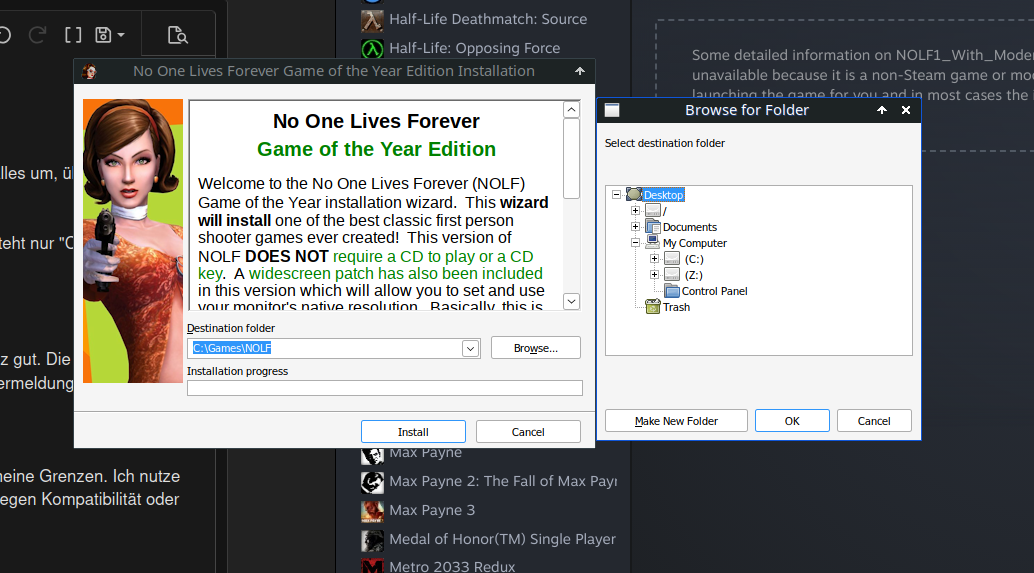Click the Metro 2033 Redux icon
1034x573 pixels.
pos(372,566)
